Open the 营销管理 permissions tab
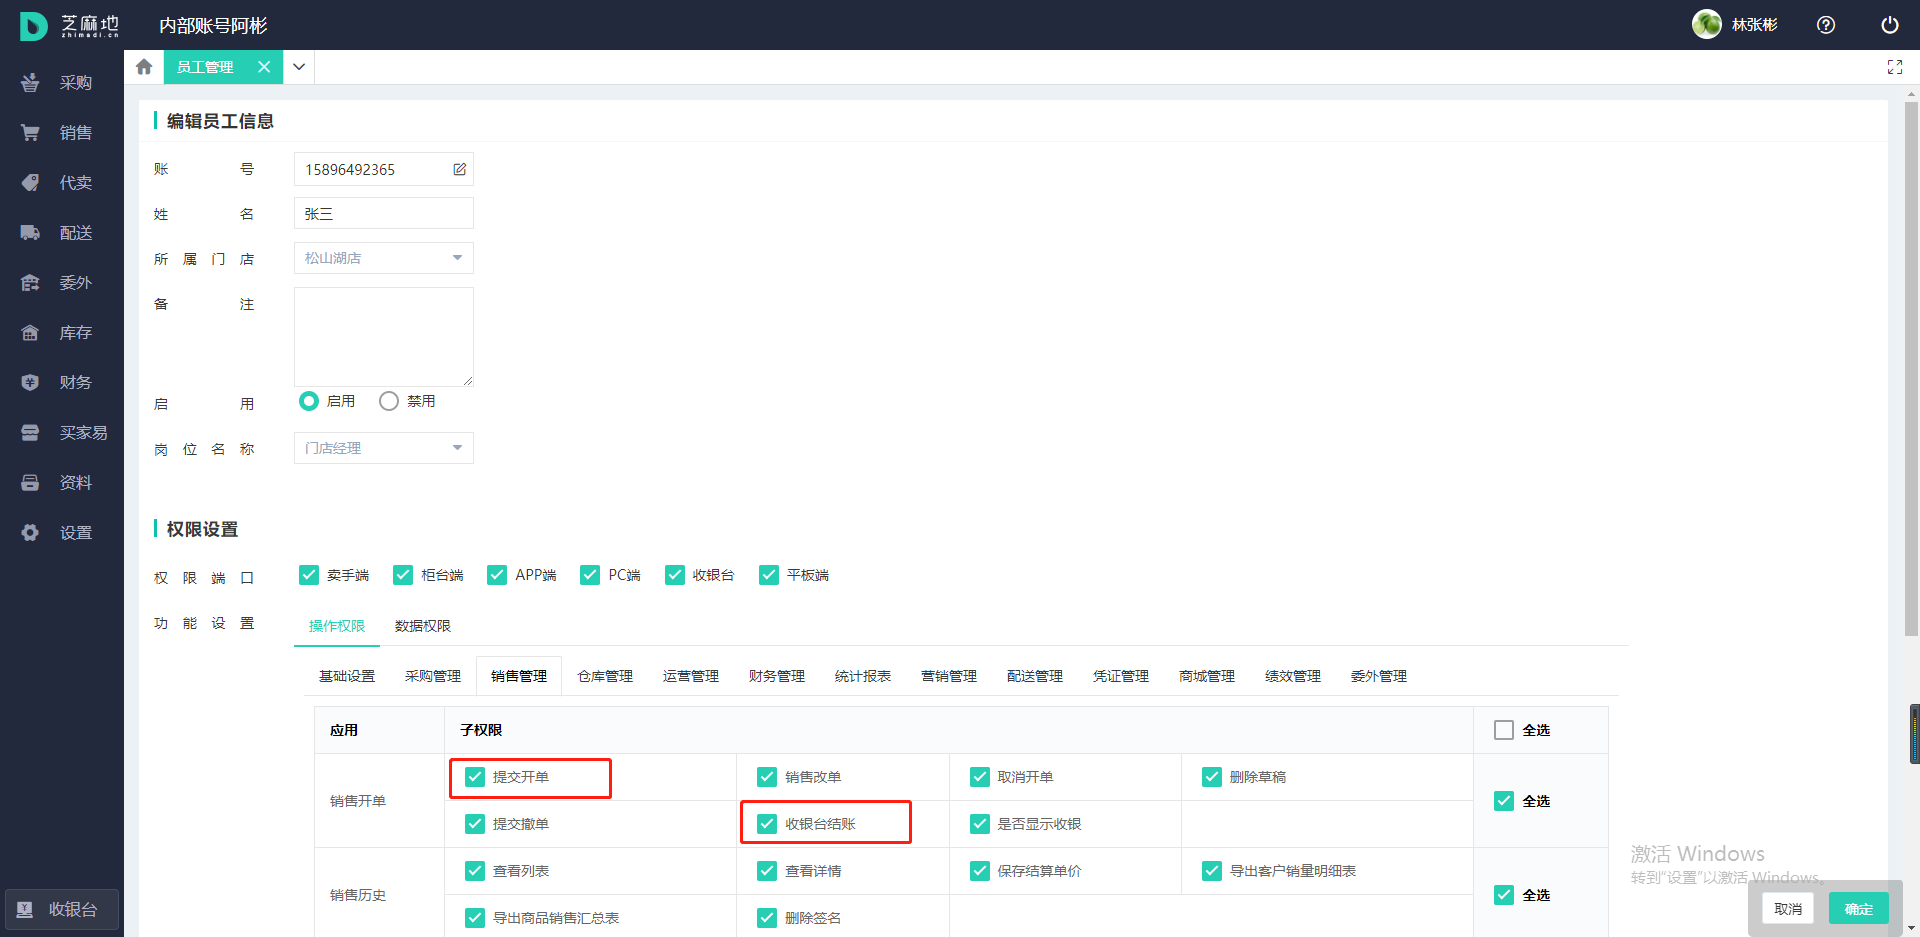The height and width of the screenshot is (937, 1920). [x=949, y=677]
